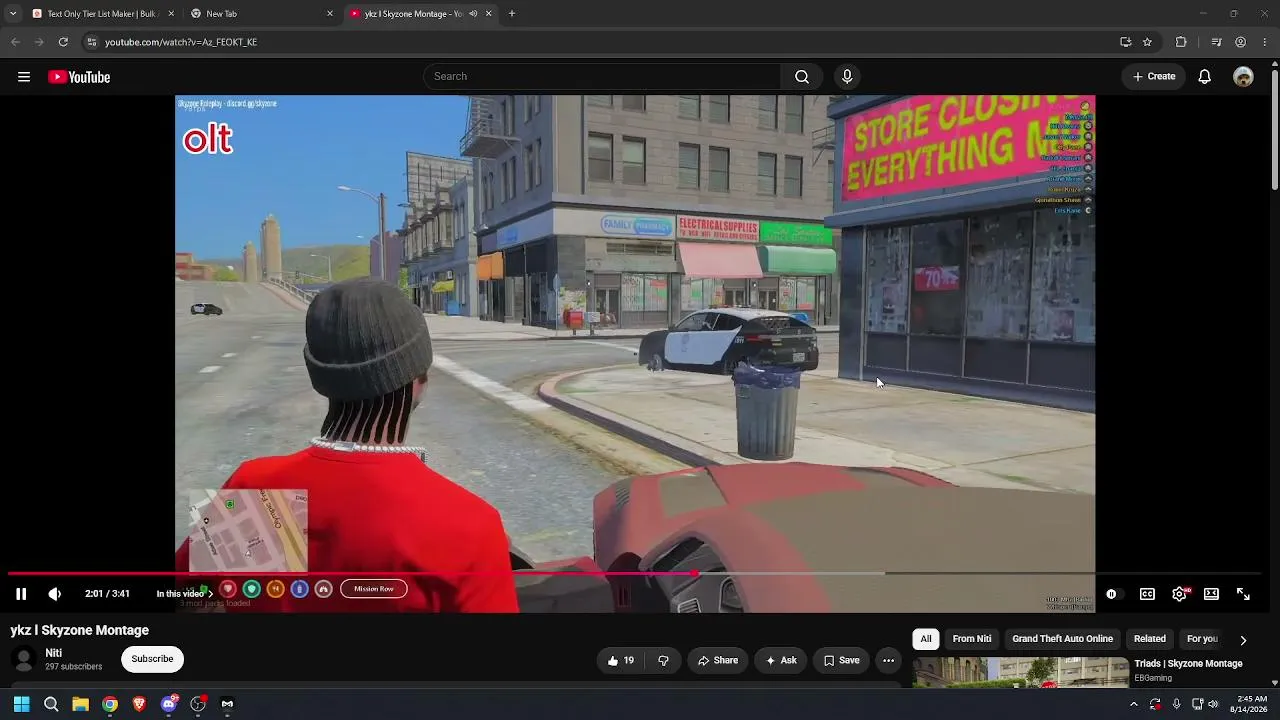Open the 'Triads | Skyzone Montage' title
Image resolution: width=1280 pixels, height=720 pixels.
pyautogui.click(x=1188, y=664)
